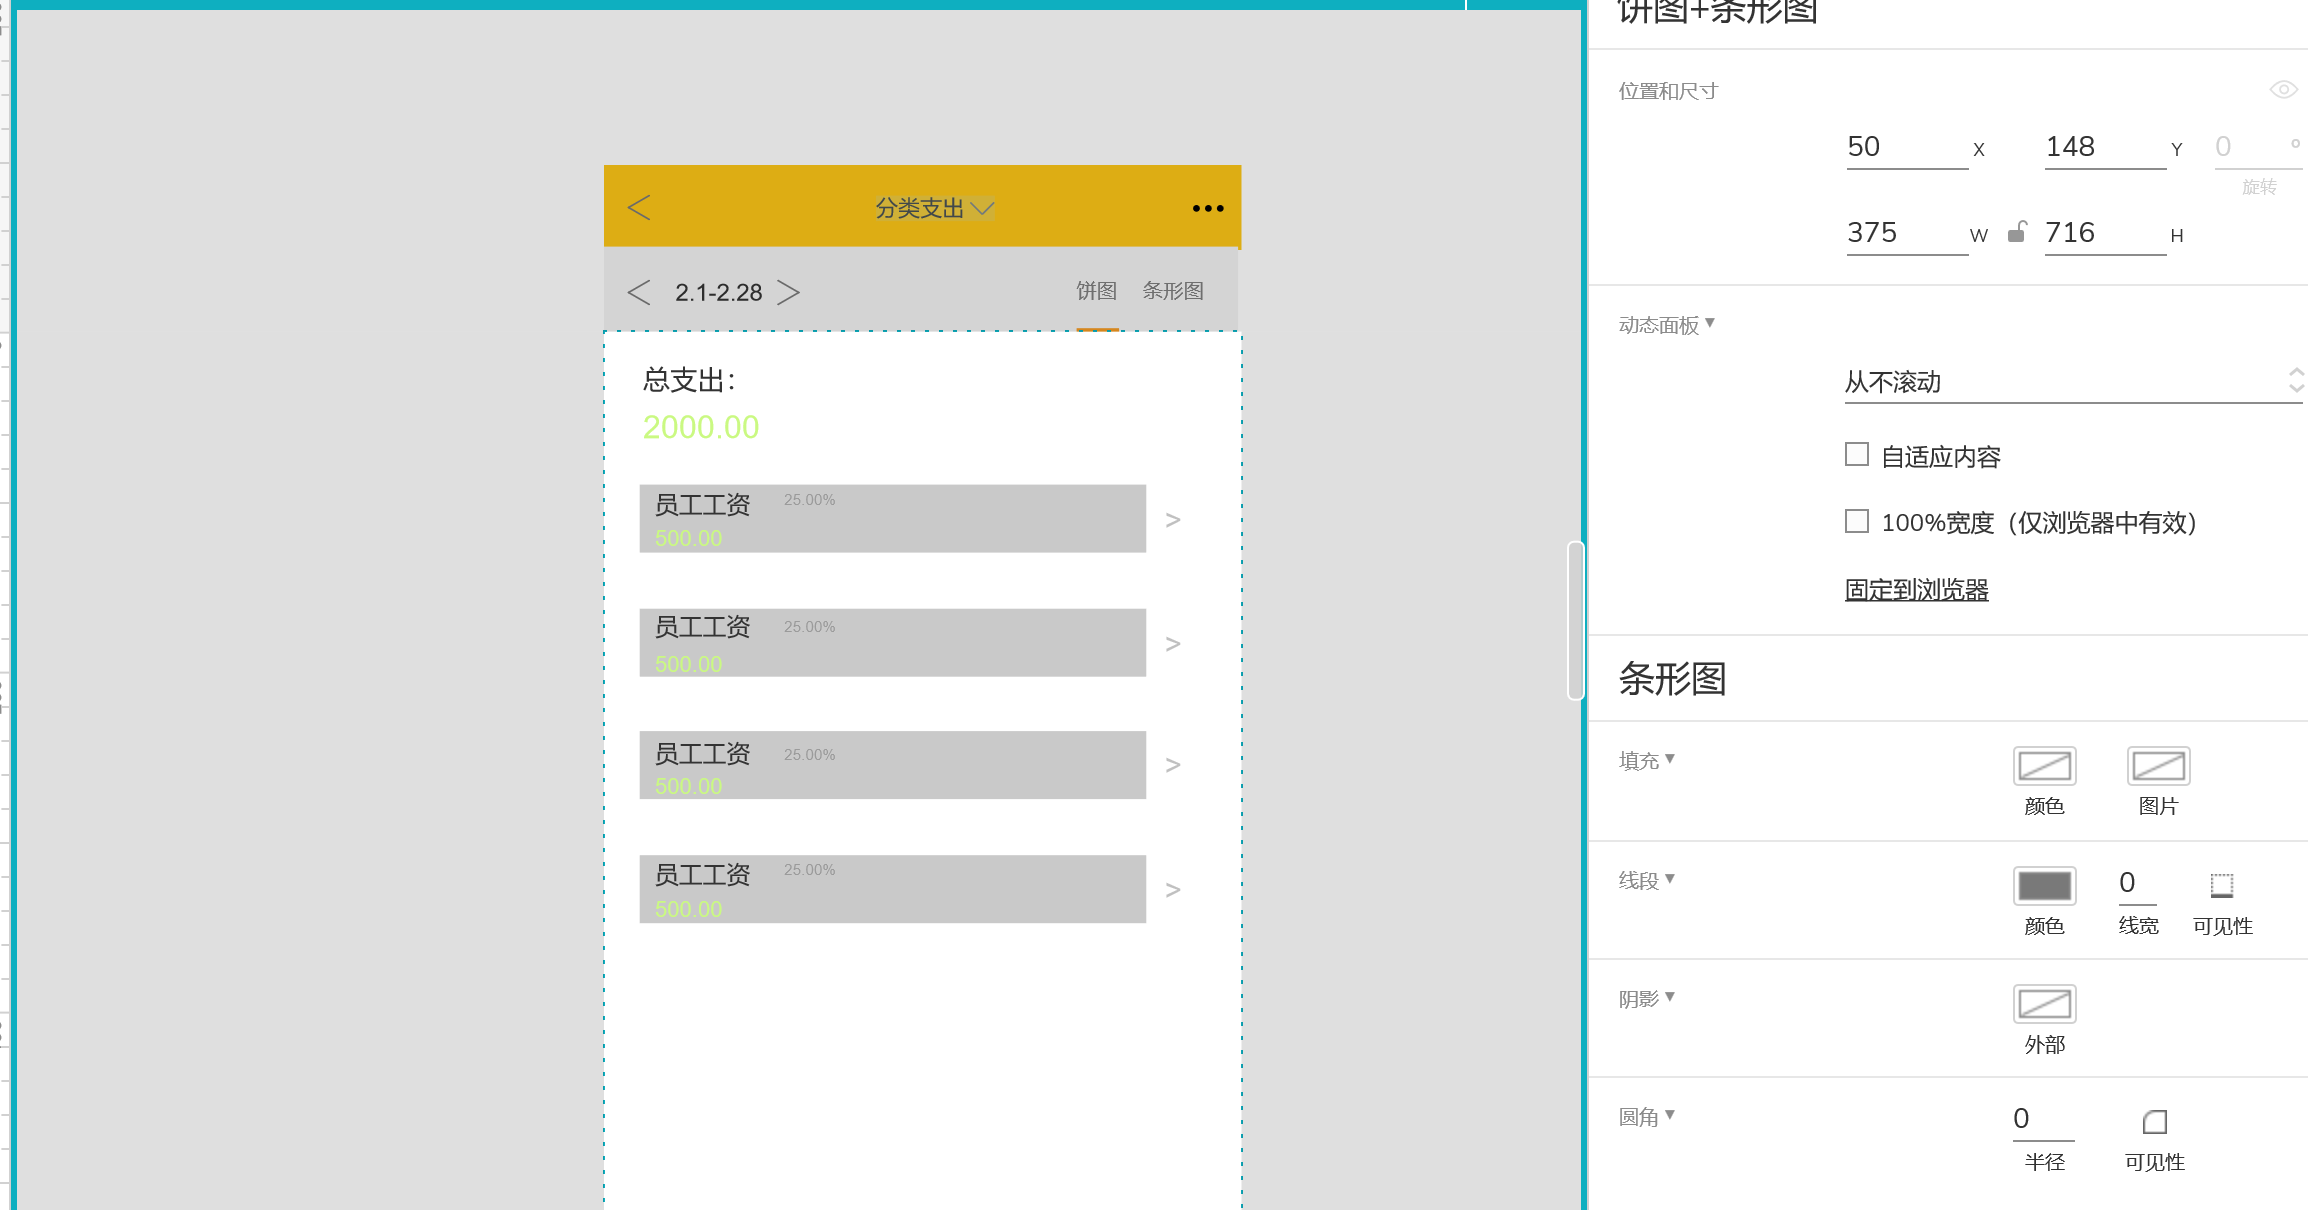This screenshot has width=2308, height=1210.
Task: Click previous date range arrow
Action: pos(639,292)
